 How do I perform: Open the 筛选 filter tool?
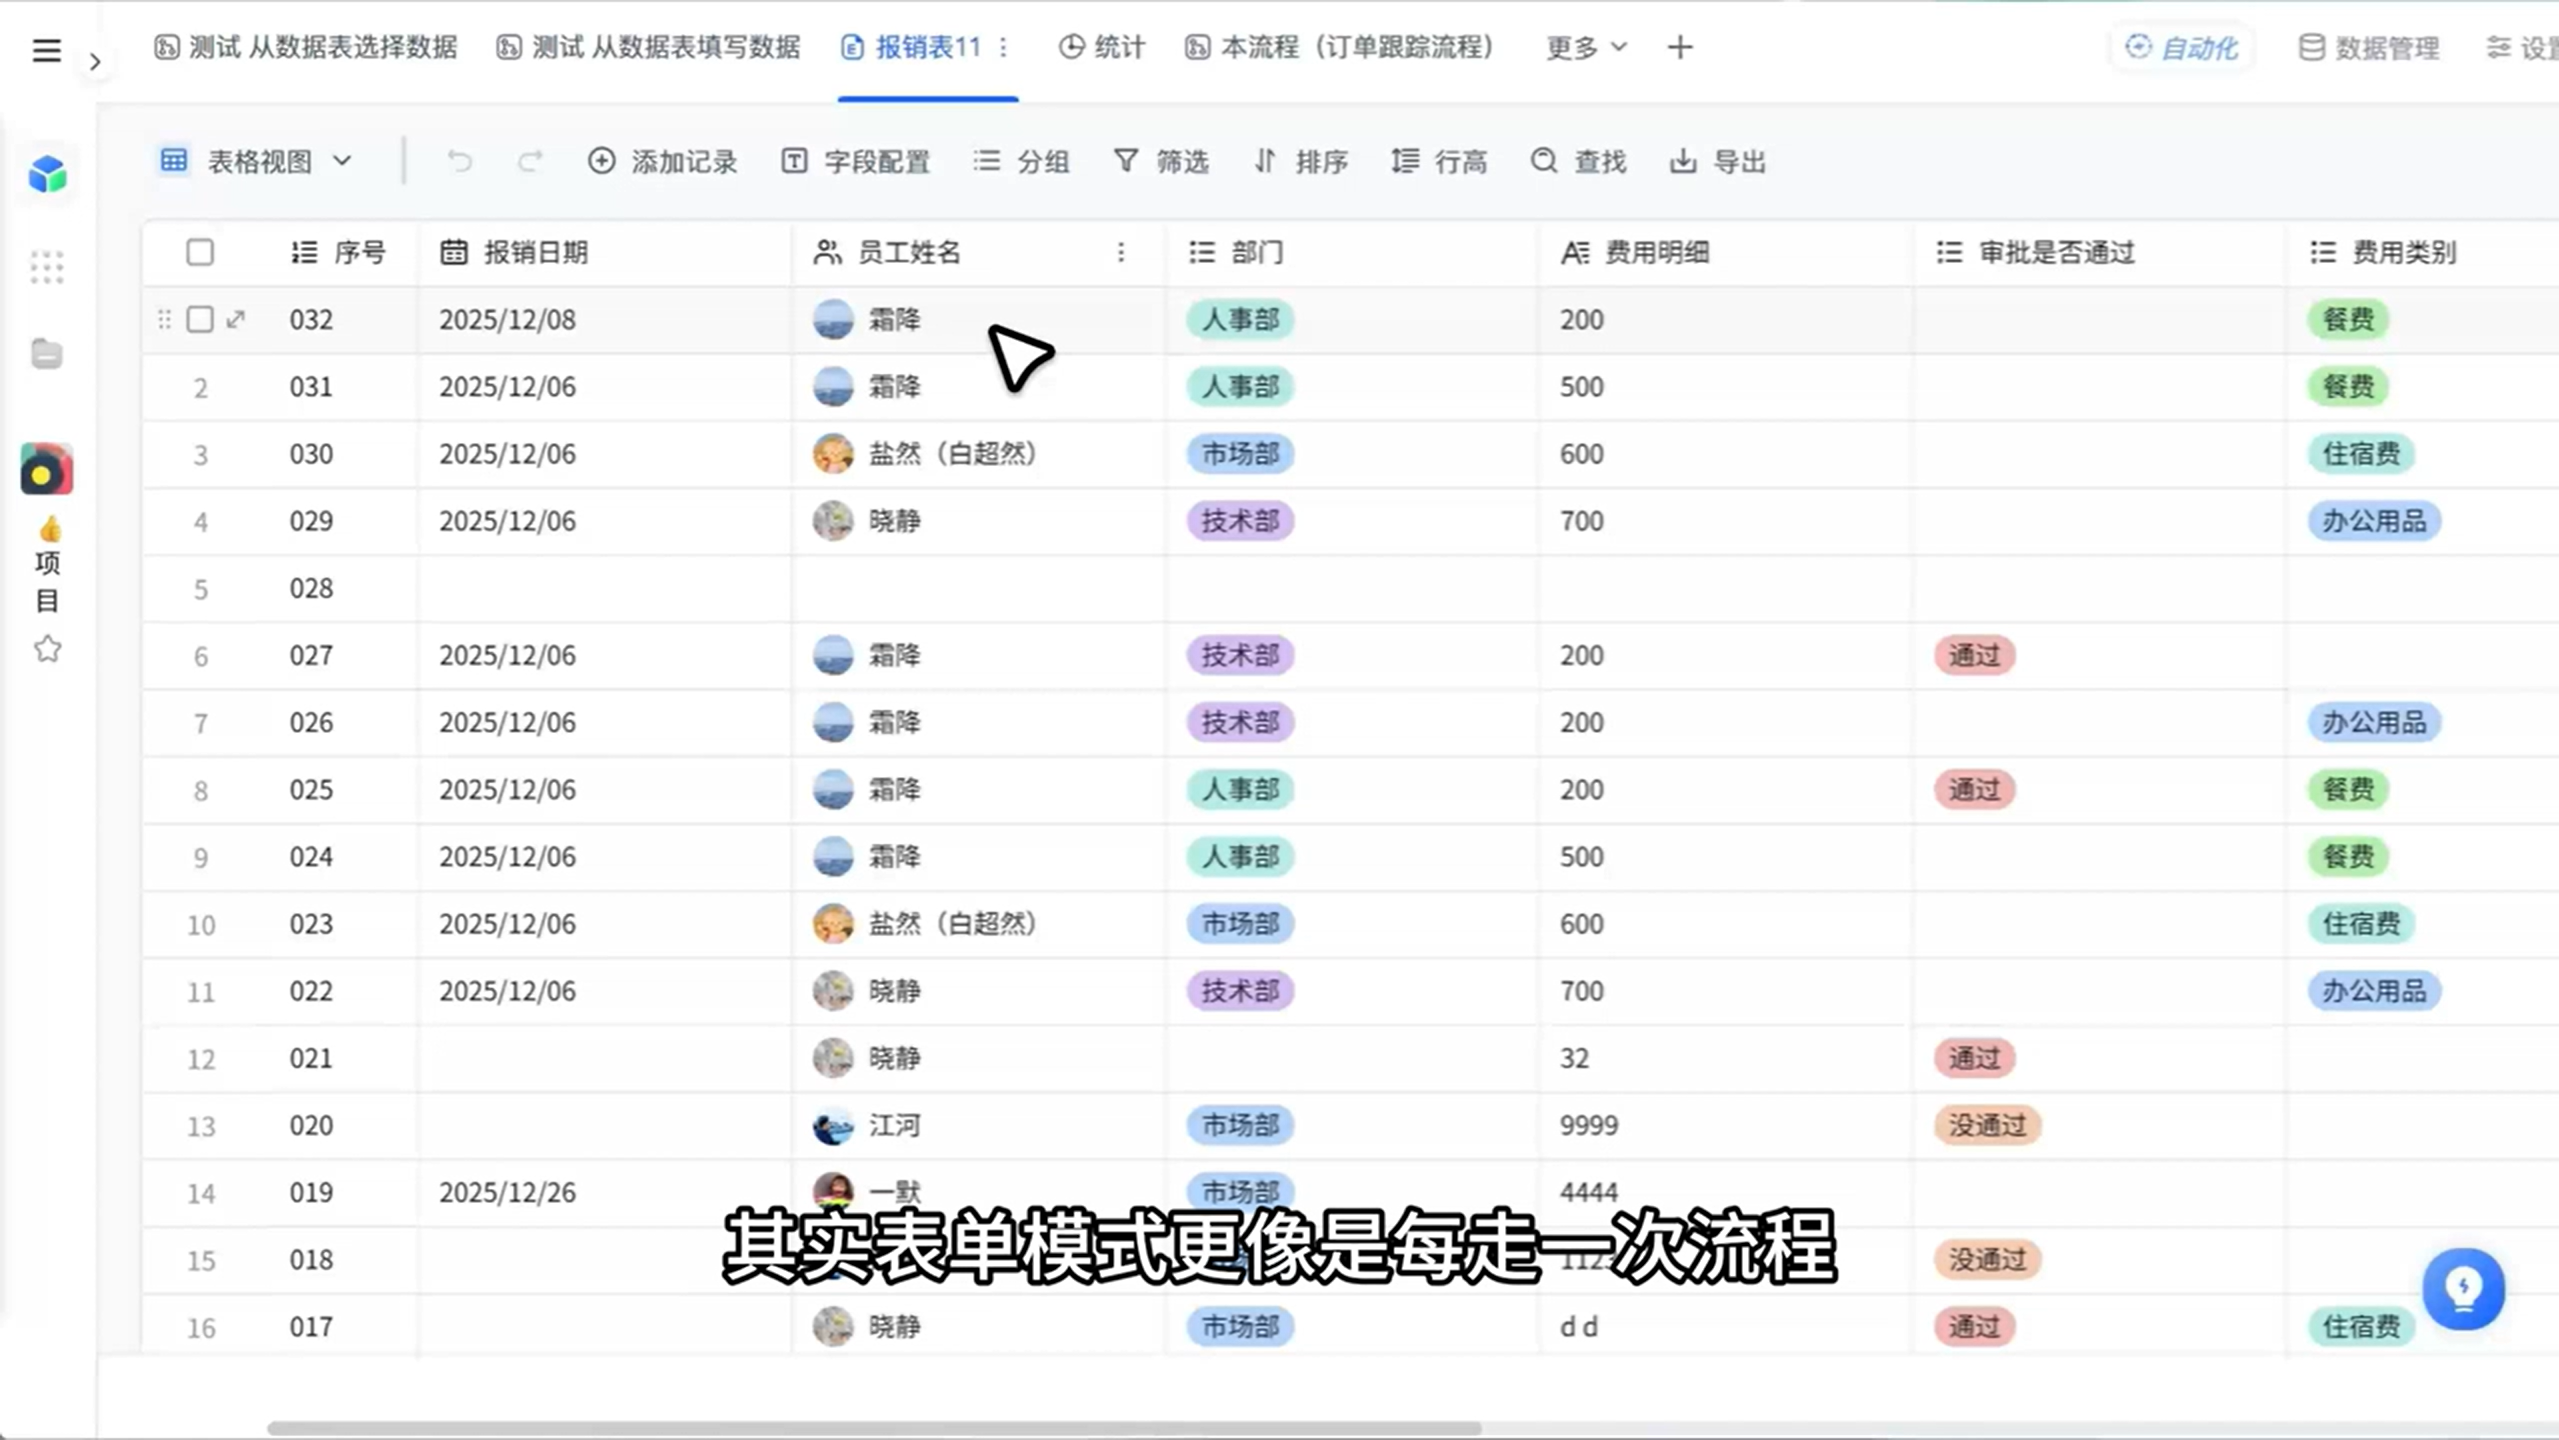click(1160, 161)
